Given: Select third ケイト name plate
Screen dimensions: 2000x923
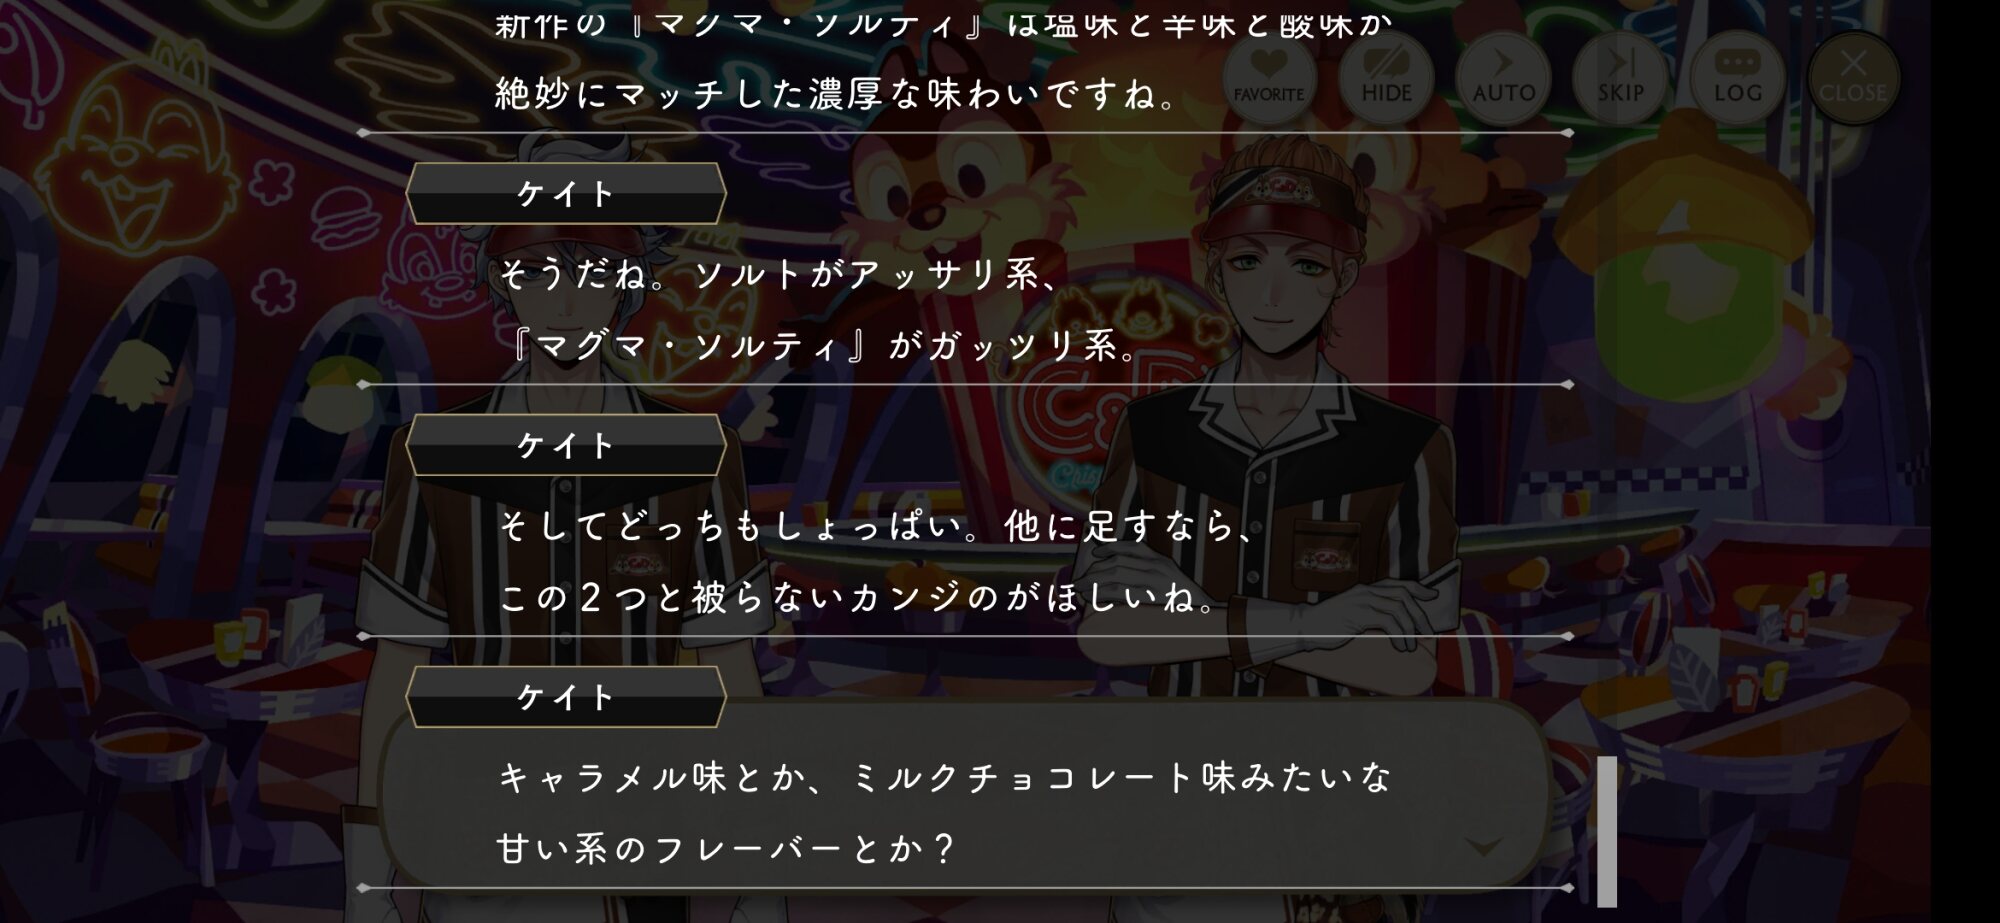Looking at the screenshot, I should tap(566, 697).
